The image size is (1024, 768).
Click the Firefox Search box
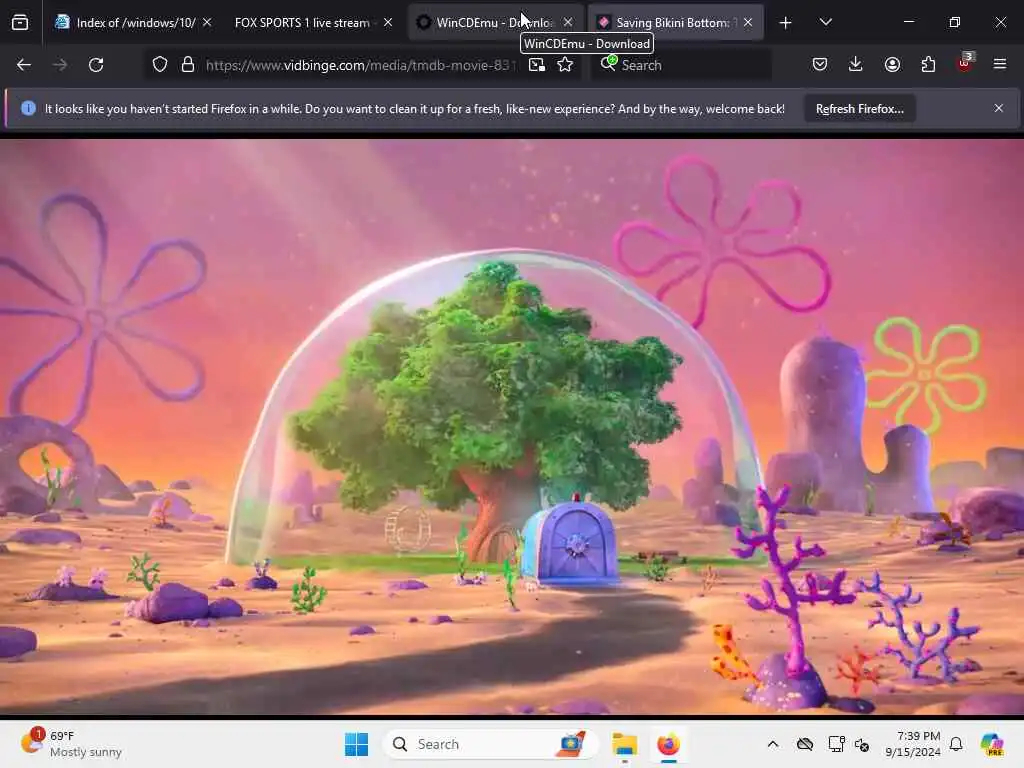point(681,65)
